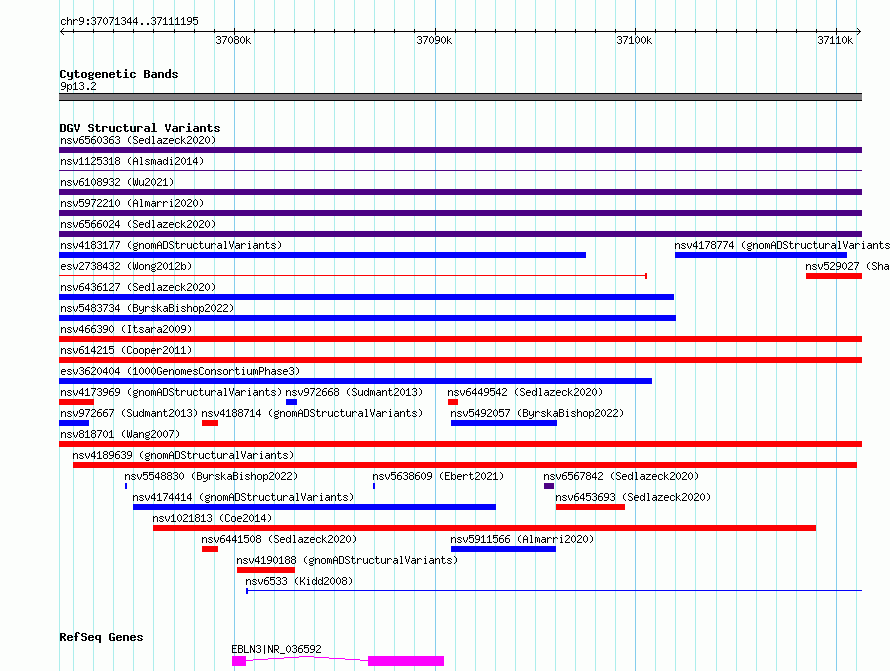
Task: Select the nsv1125318 (Alsmadi2014) label
Action: pyautogui.click(x=132, y=161)
